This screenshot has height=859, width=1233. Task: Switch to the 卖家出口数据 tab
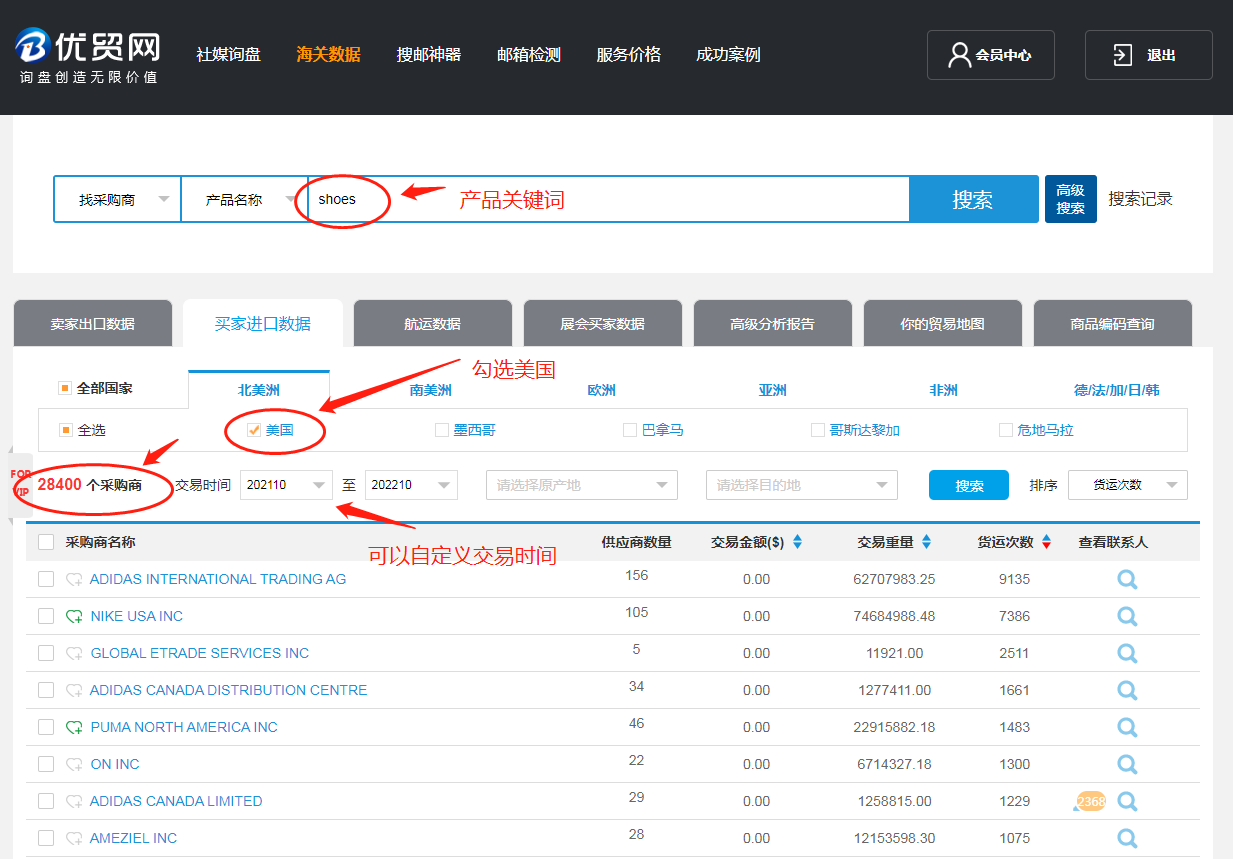[x=93, y=324]
